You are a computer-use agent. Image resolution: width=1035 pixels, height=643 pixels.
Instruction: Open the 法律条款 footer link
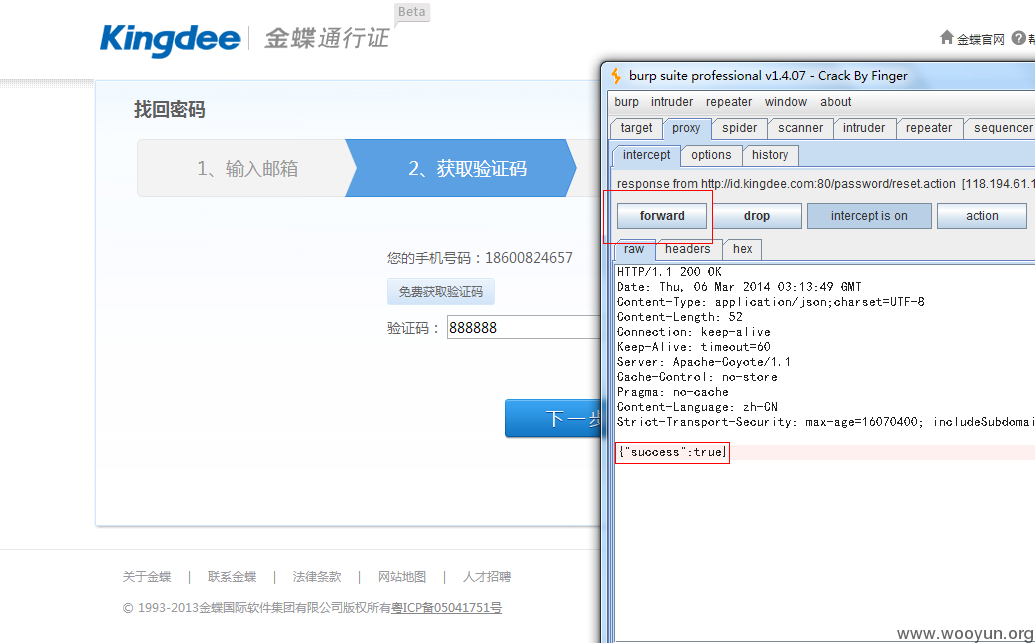[x=317, y=576]
